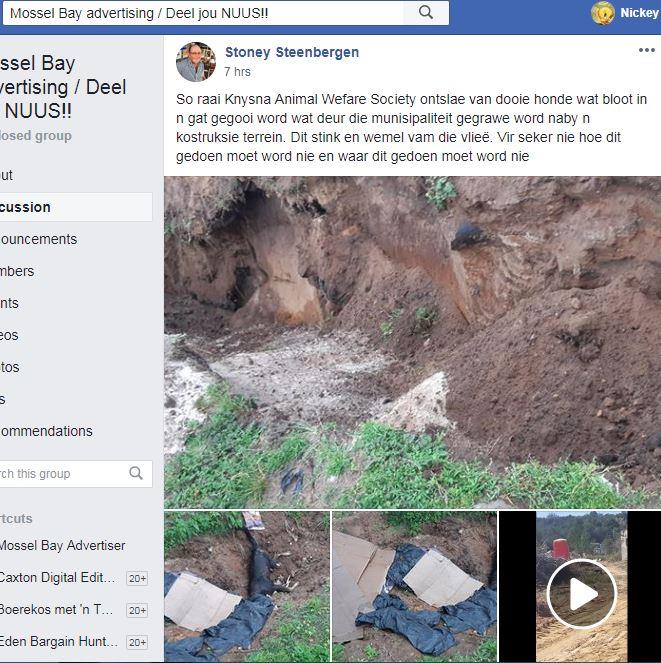Click 20+ badge next to Boerekos
This screenshot has width=661, height=663.
click(137, 610)
